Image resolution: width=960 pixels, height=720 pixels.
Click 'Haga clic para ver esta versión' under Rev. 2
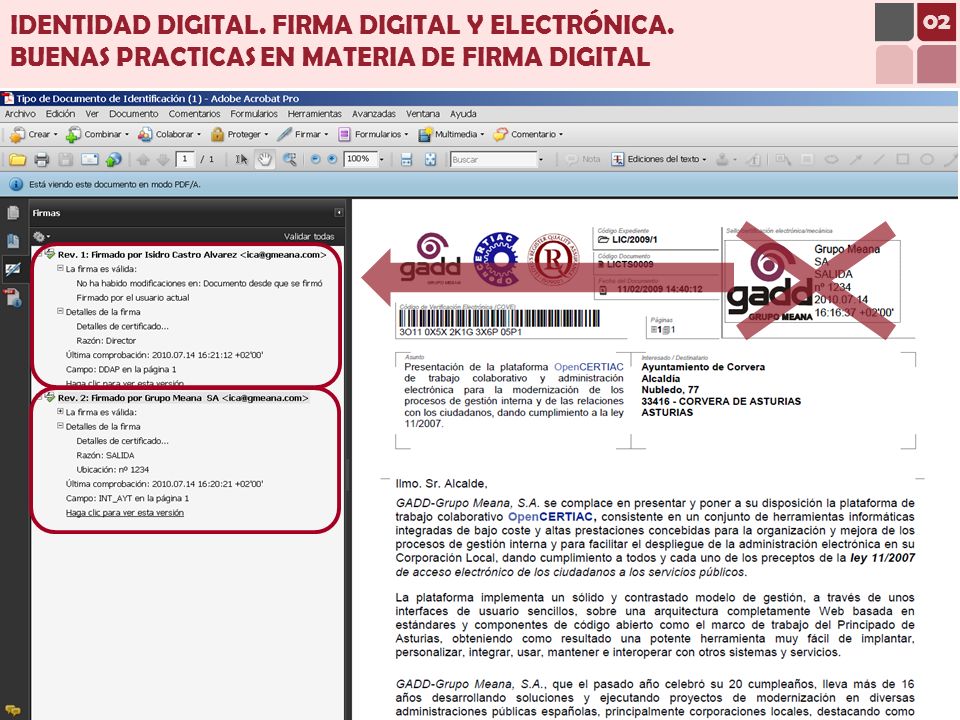pyautogui.click(x=125, y=512)
